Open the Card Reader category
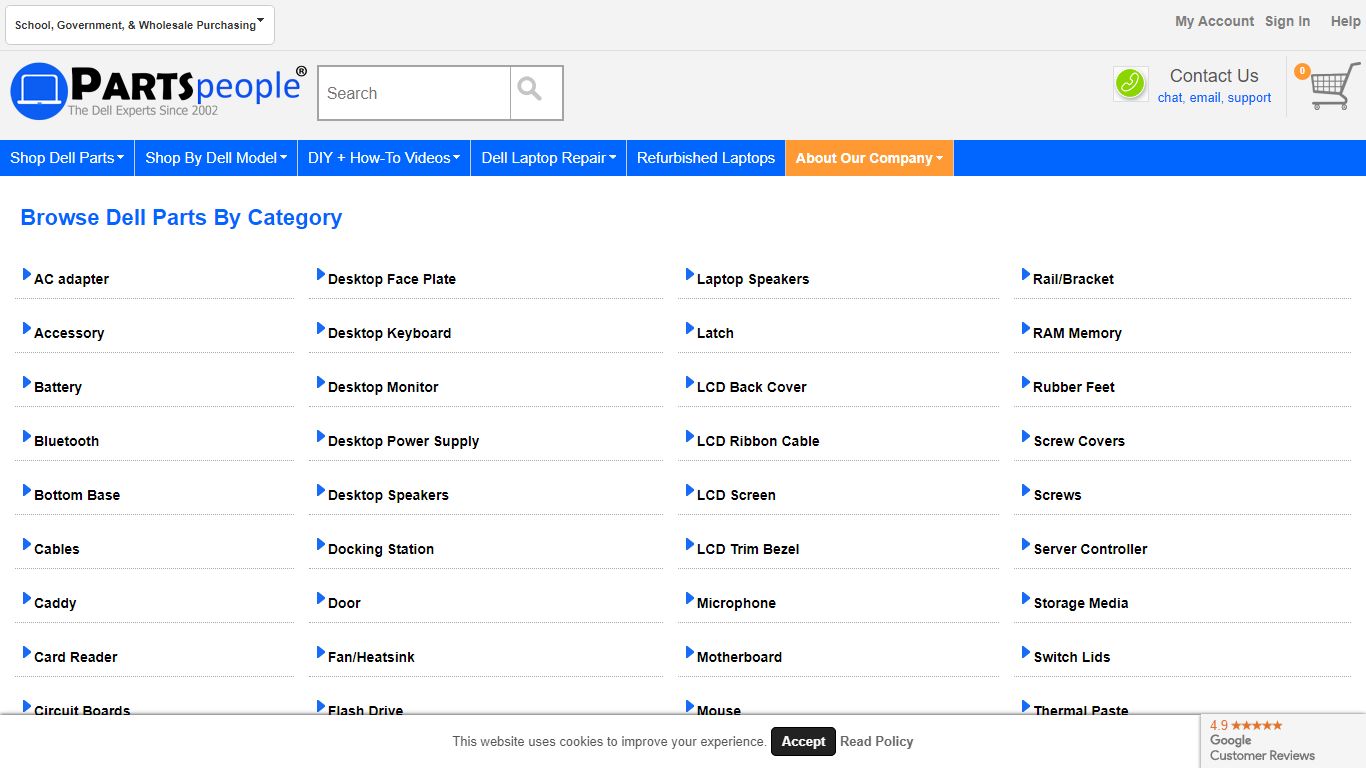The image size is (1366, 768). point(76,657)
